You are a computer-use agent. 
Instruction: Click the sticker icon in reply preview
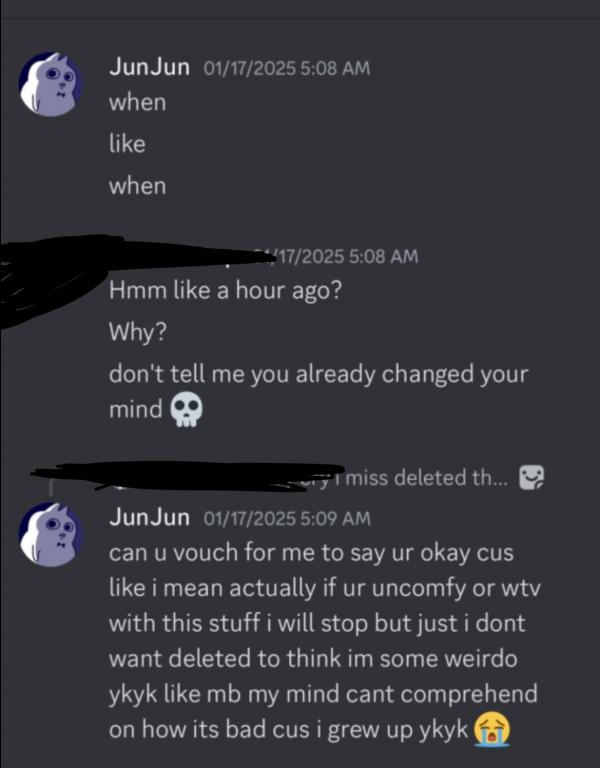coord(531,478)
